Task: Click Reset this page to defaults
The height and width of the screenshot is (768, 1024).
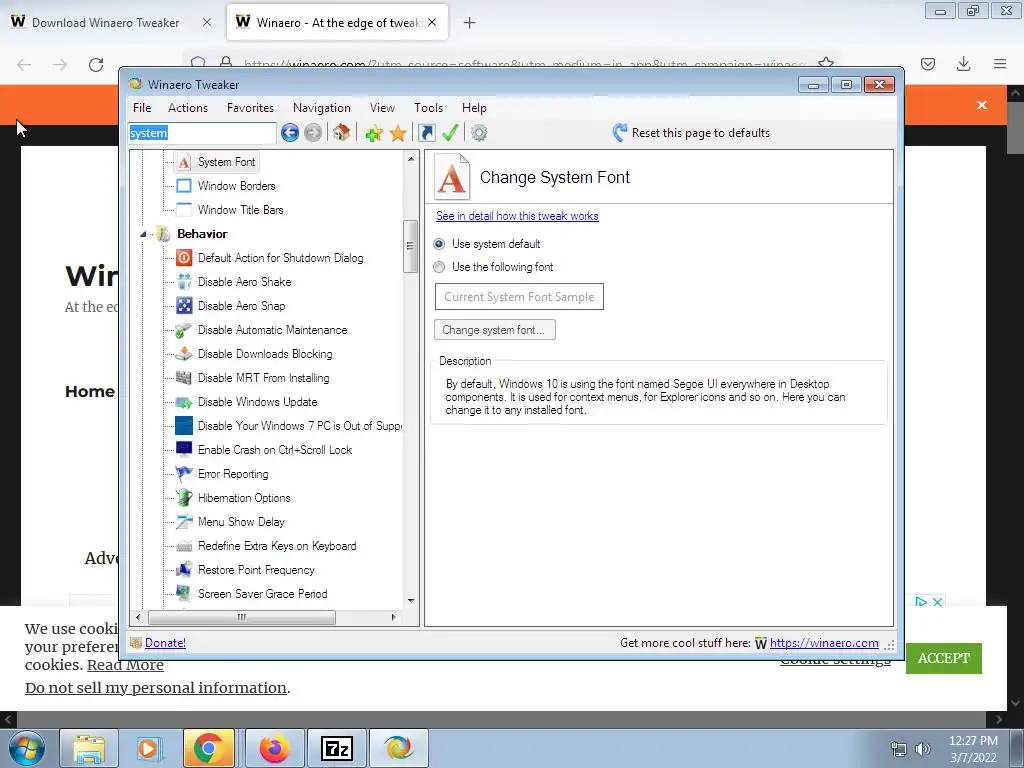Action: tap(692, 133)
